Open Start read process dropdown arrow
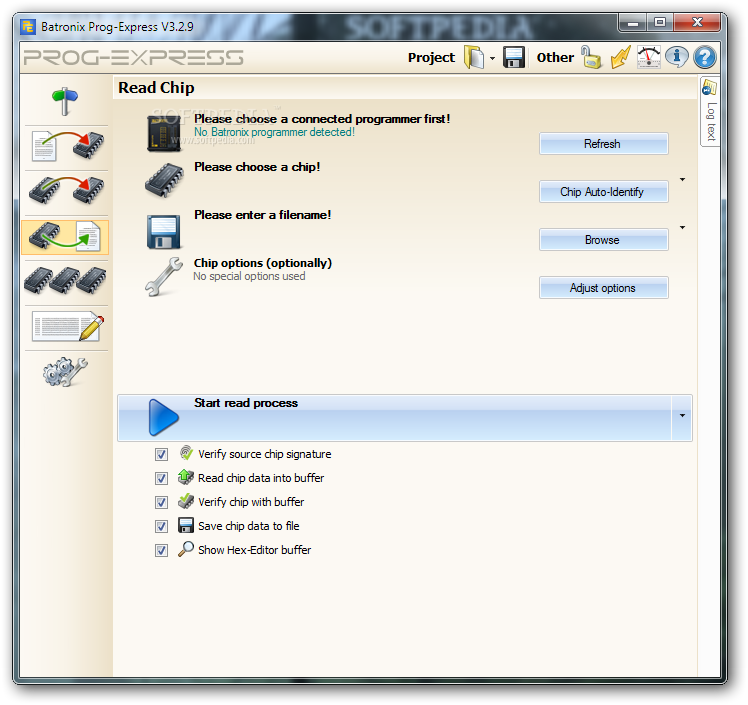The width and height of the screenshot is (748, 705). tap(682, 416)
